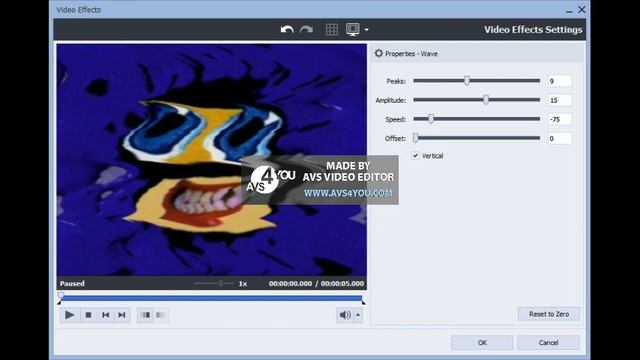Undo the last effect change

(x=287, y=30)
